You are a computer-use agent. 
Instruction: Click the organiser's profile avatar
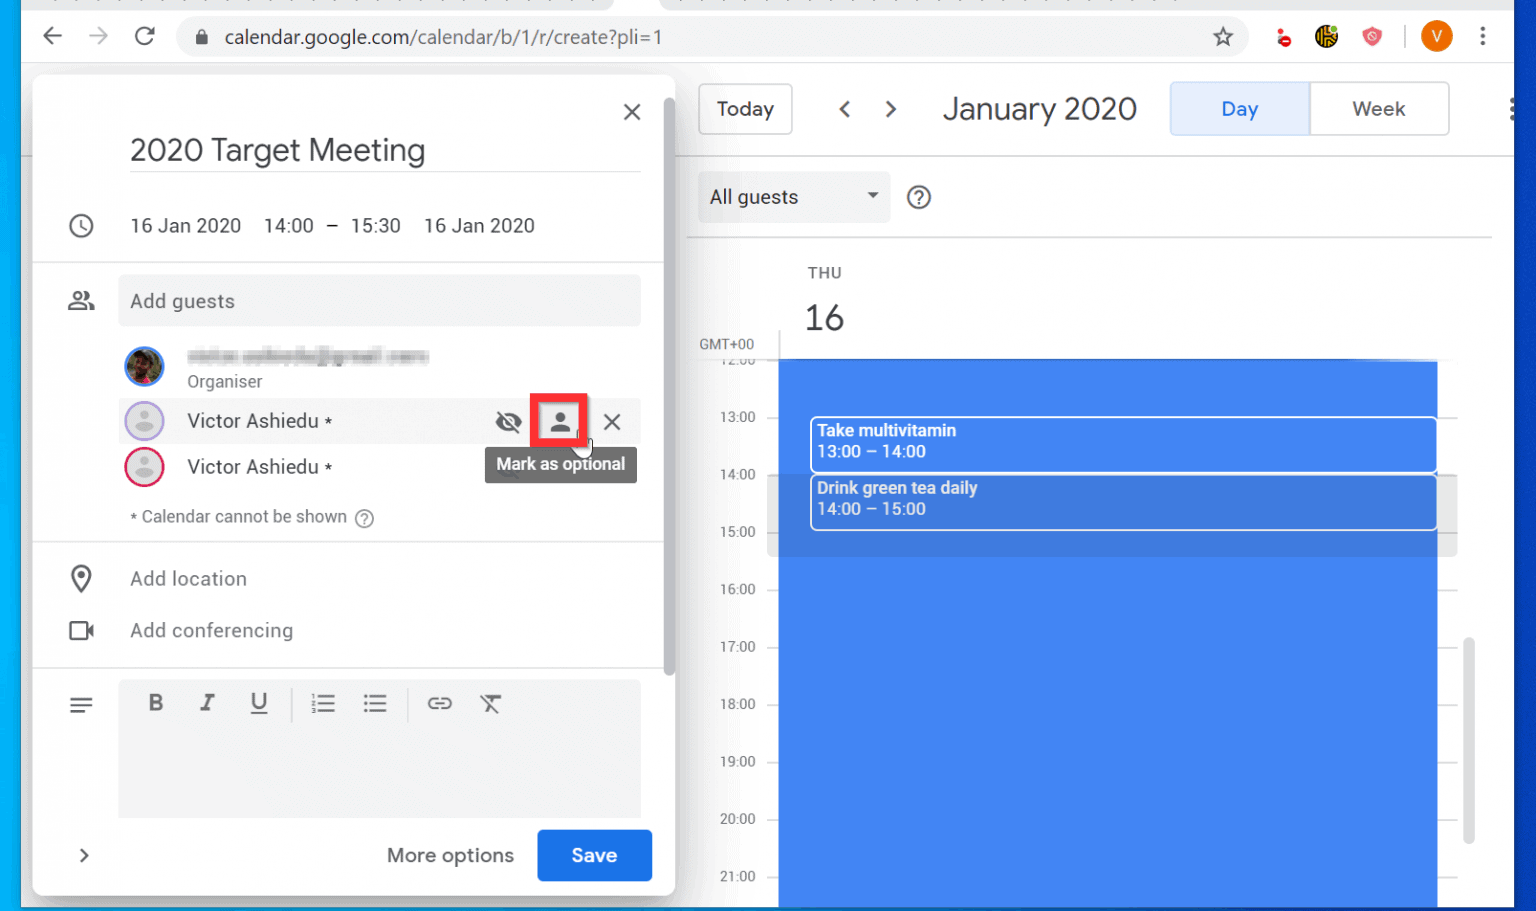[144, 367]
